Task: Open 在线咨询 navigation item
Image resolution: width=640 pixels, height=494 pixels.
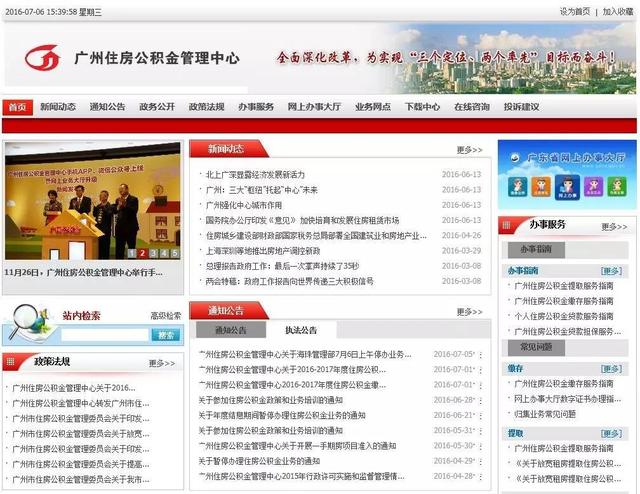Action: click(x=472, y=107)
